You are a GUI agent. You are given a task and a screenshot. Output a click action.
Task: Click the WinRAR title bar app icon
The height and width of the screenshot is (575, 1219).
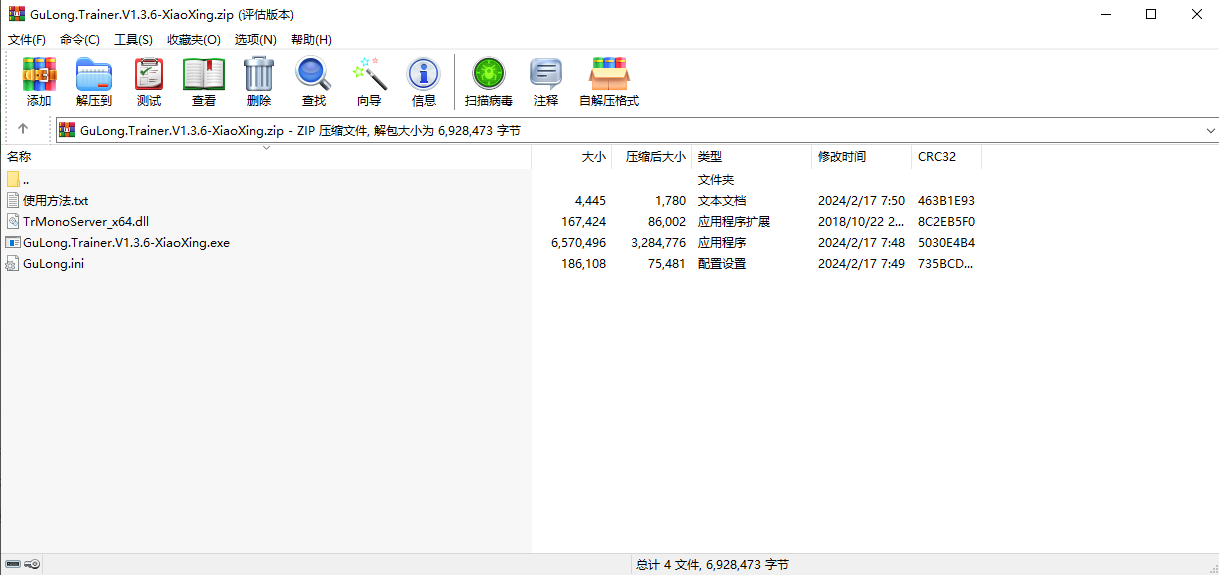[16, 14]
